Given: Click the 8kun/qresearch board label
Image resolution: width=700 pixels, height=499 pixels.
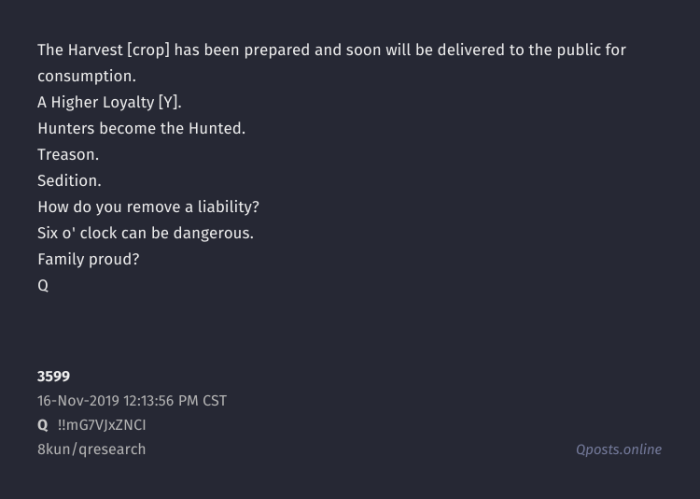Looking at the screenshot, I should (x=91, y=449).
